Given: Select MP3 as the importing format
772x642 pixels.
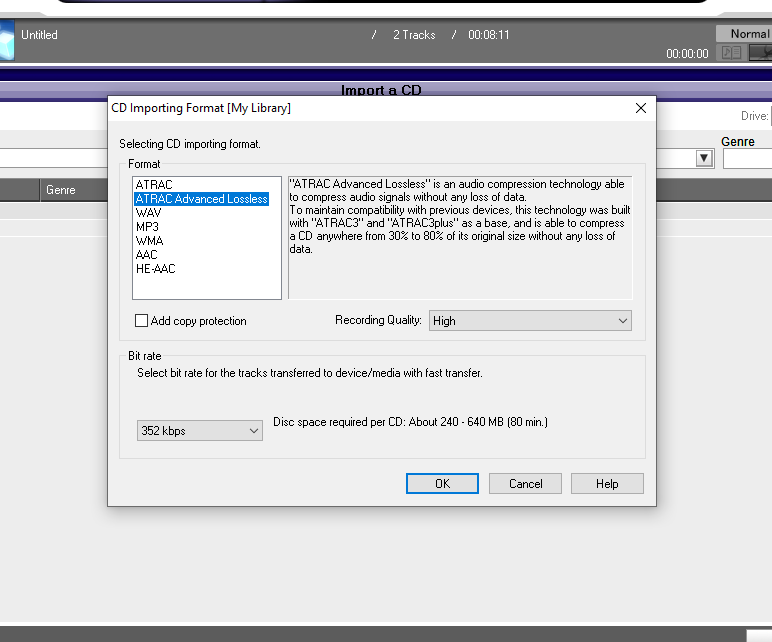Looking at the screenshot, I should 147,227.
